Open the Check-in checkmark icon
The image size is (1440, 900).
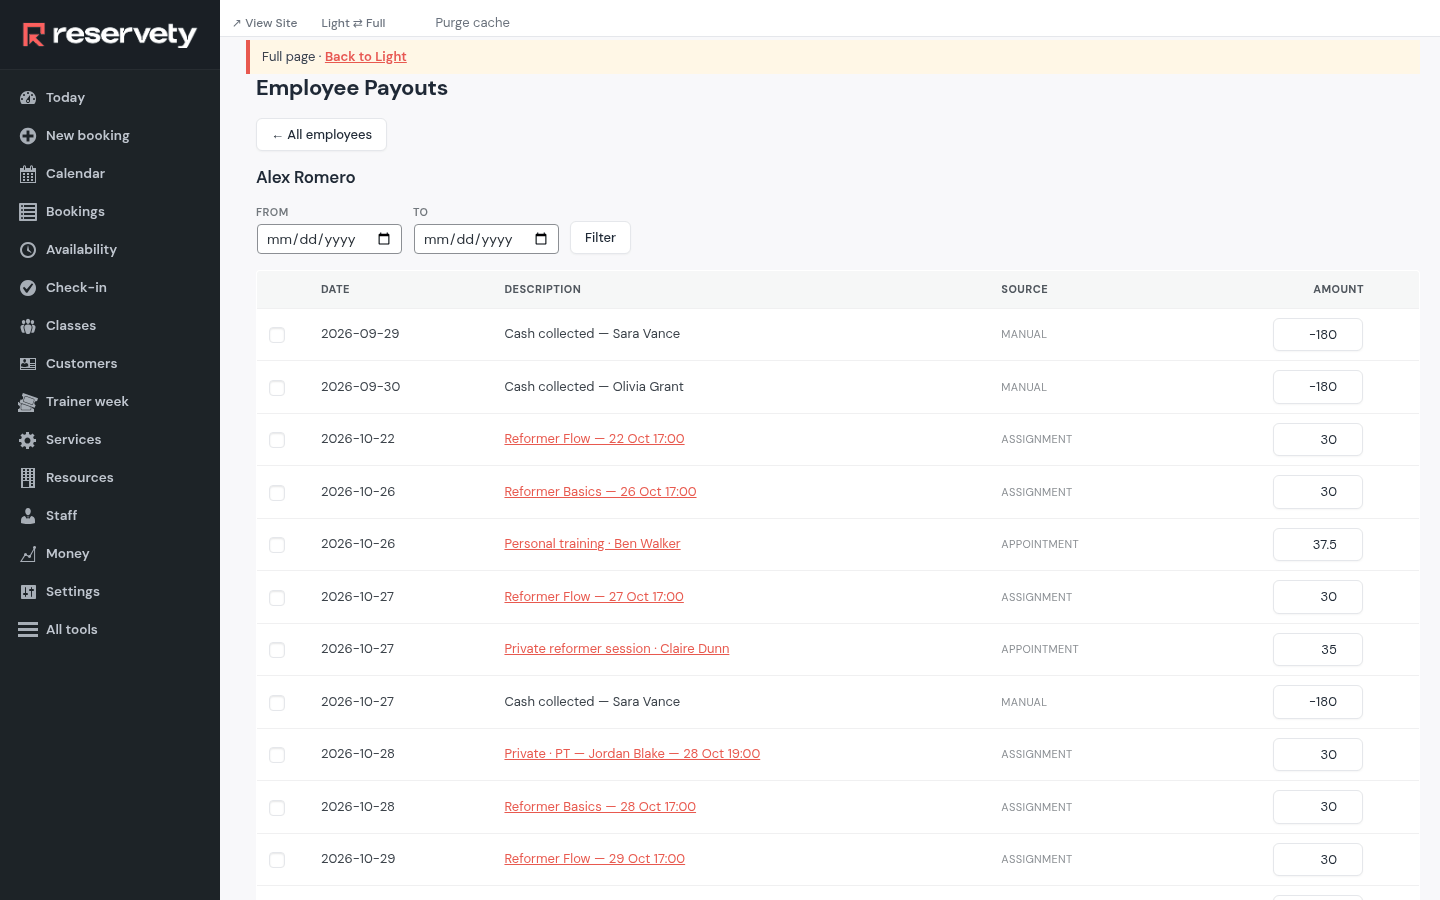28,288
